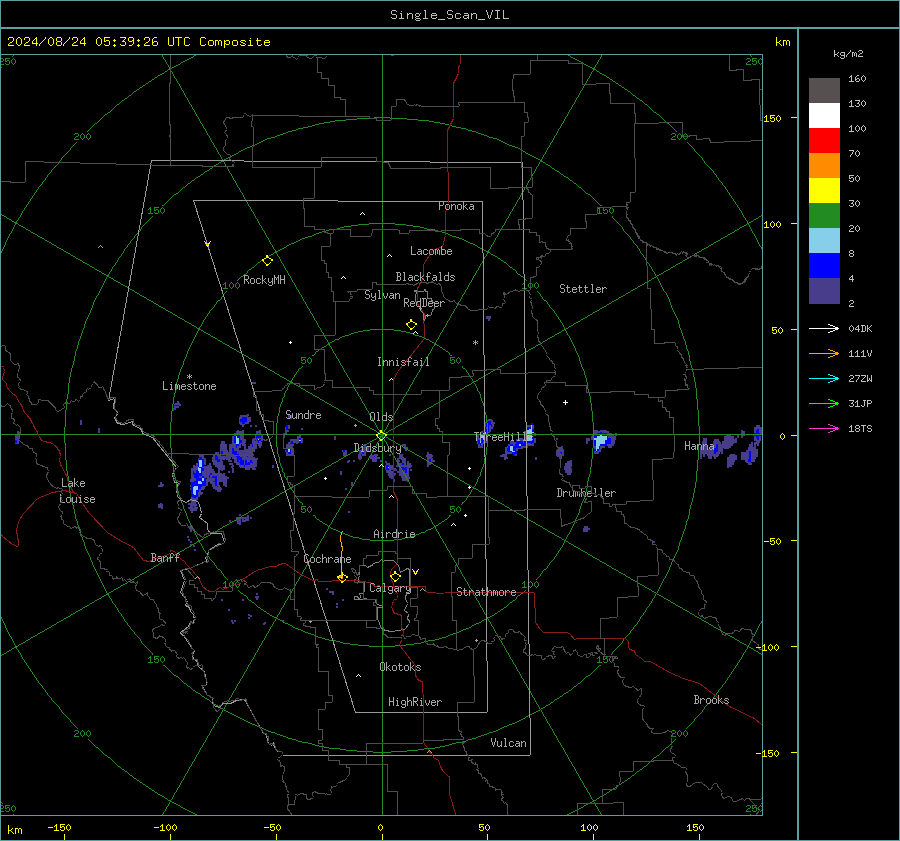Select the green 31JP arrow in legend
The height and width of the screenshot is (841, 900).
coord(824,404)
